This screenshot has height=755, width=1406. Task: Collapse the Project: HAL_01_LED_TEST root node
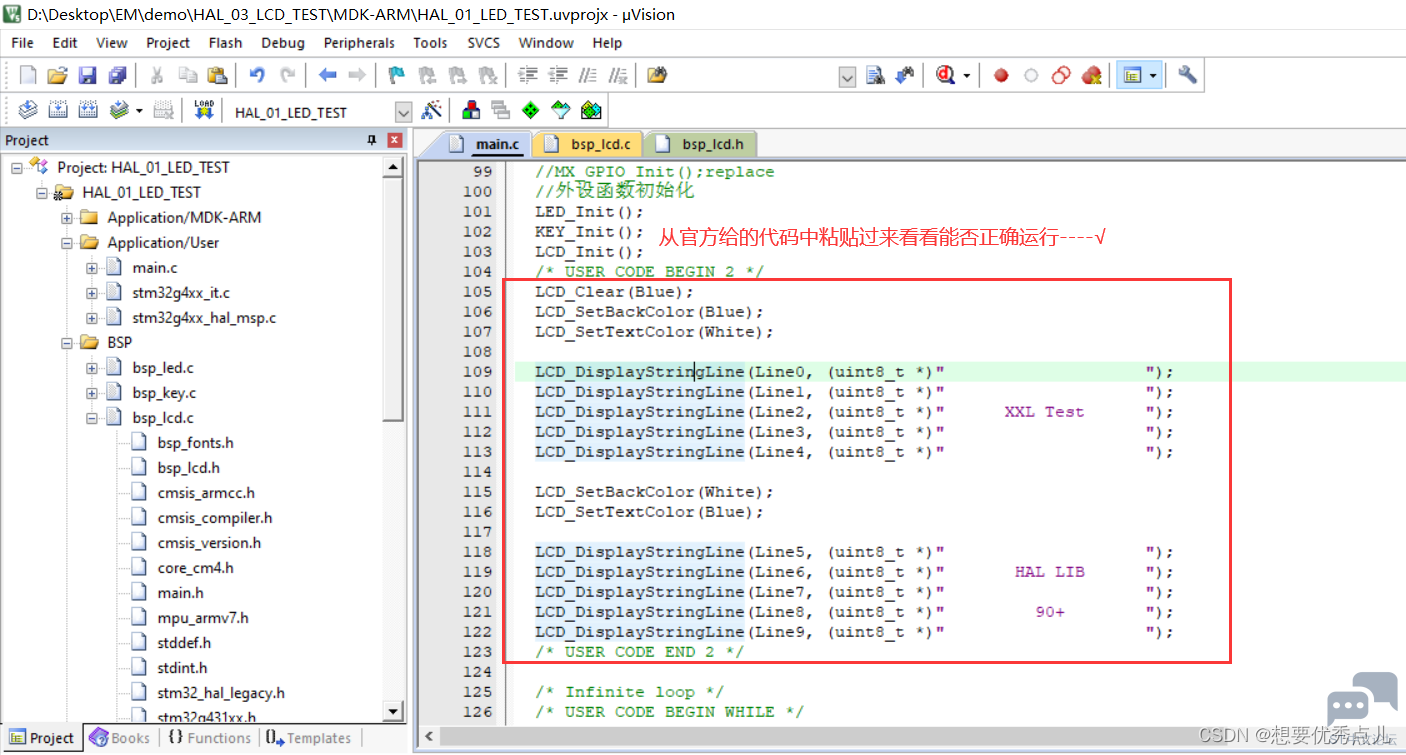(x=17, y=168)
